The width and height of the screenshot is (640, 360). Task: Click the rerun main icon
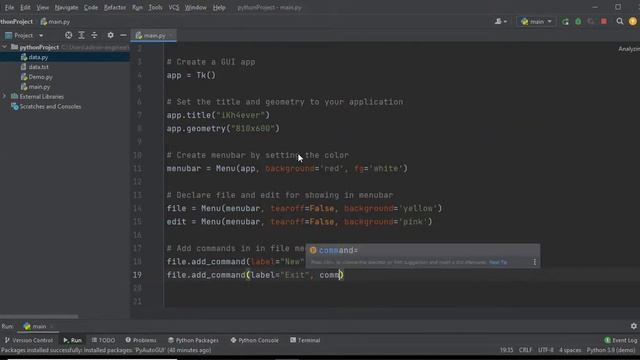point(565,22)
